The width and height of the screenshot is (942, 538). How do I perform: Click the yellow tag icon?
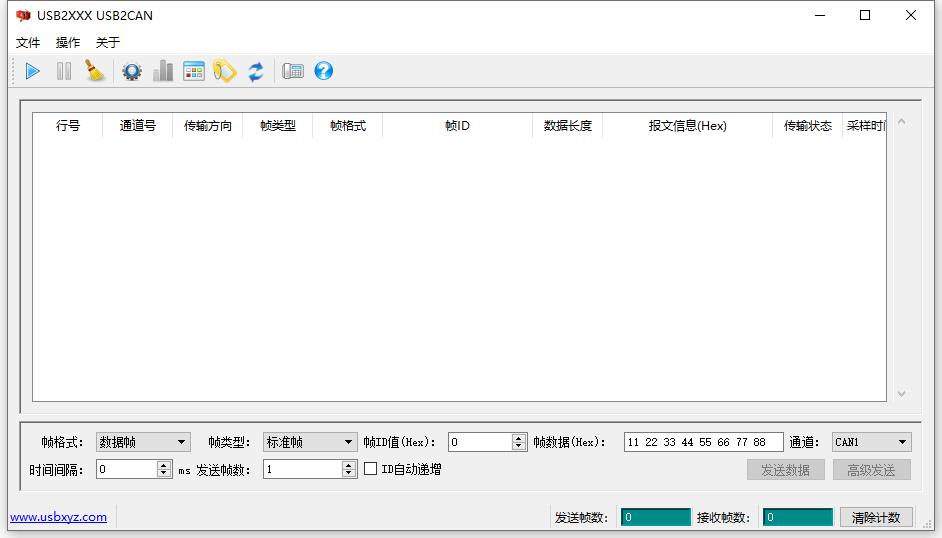click(x=225, y=71)
